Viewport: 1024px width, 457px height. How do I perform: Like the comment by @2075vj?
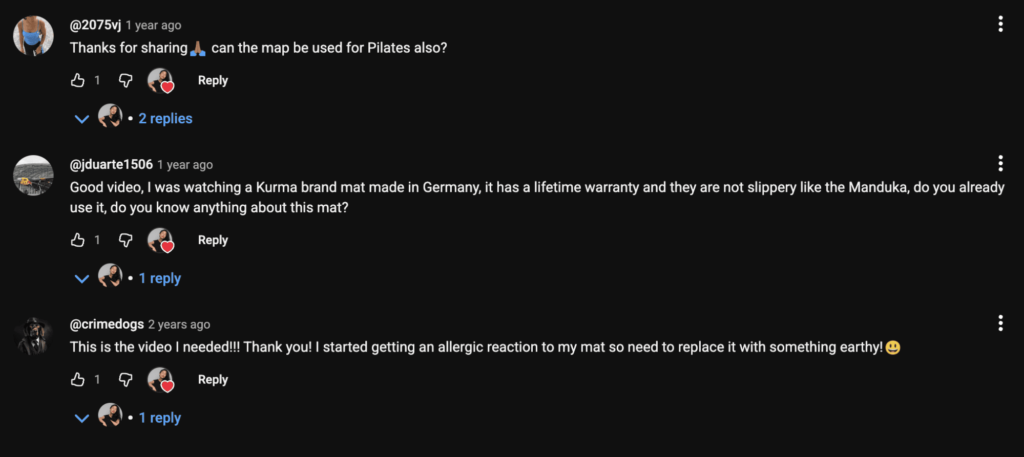click(78, 80)
